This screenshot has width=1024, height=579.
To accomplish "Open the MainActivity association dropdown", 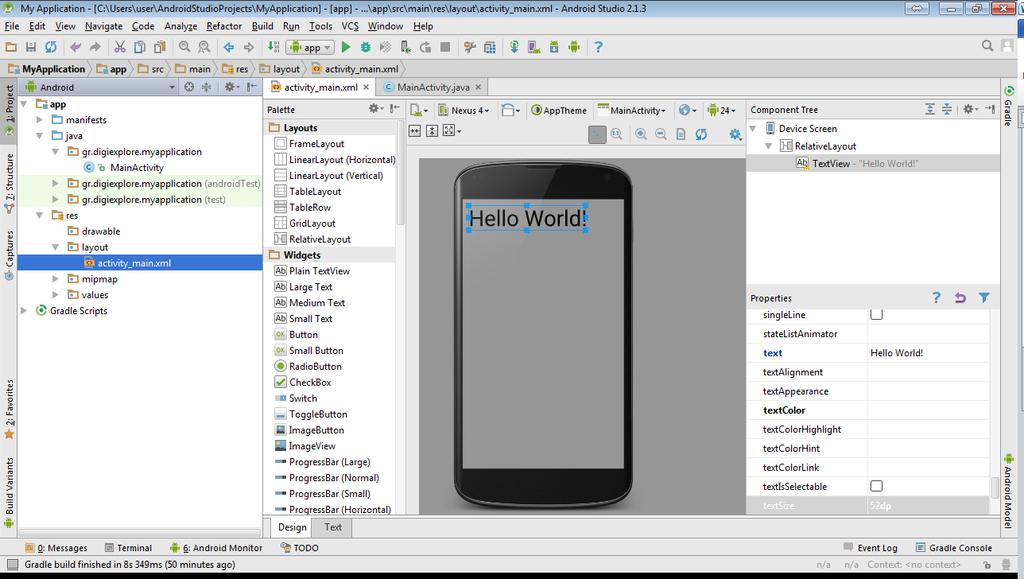I will [x=632, y=110].
